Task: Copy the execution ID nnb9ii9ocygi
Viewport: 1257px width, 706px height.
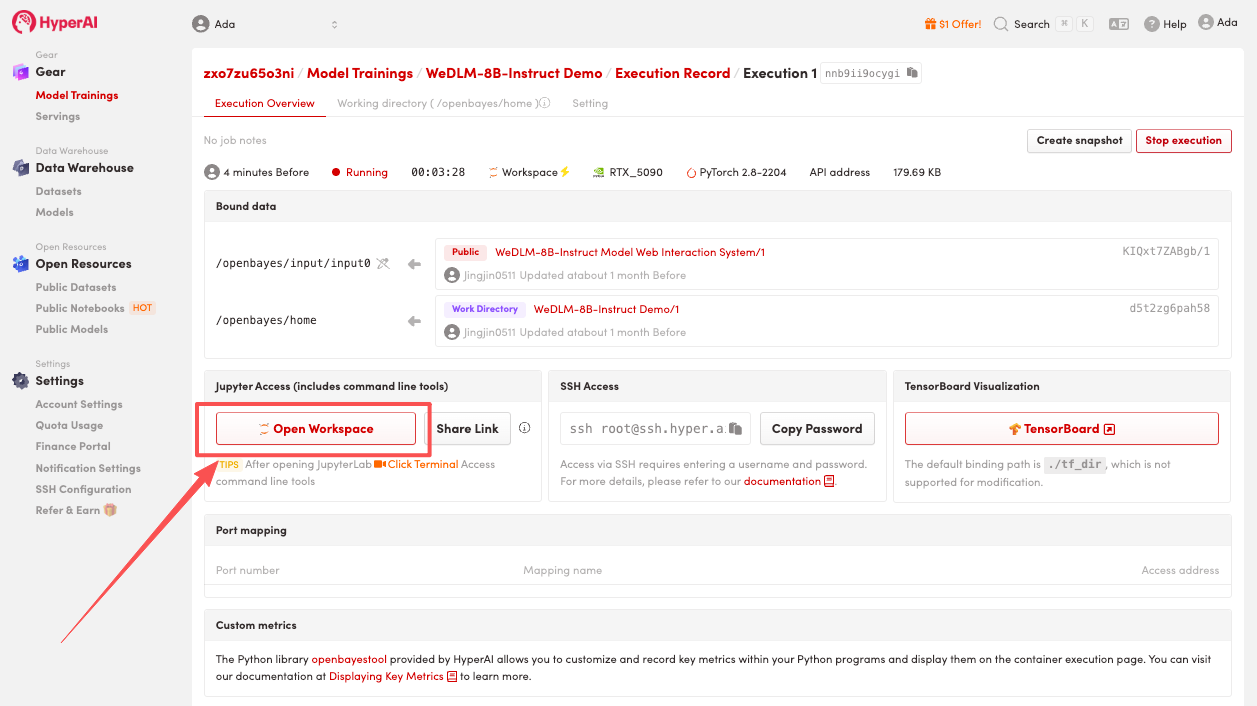Action: (x=912, y=73)
